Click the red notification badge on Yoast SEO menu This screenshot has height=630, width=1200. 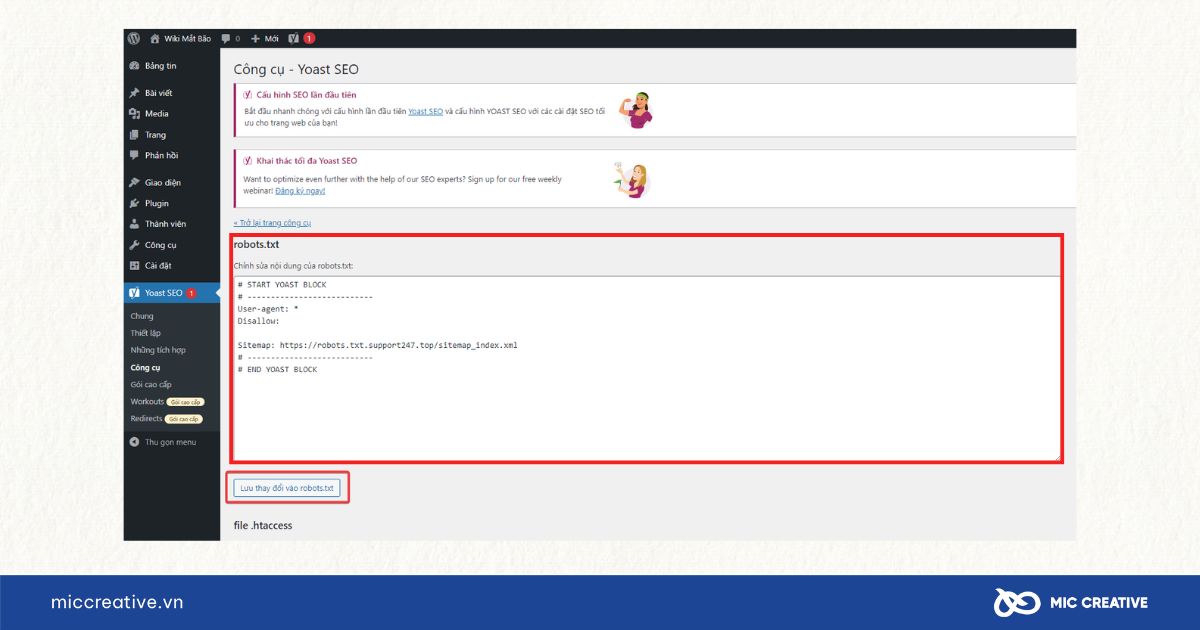[191, 293]
